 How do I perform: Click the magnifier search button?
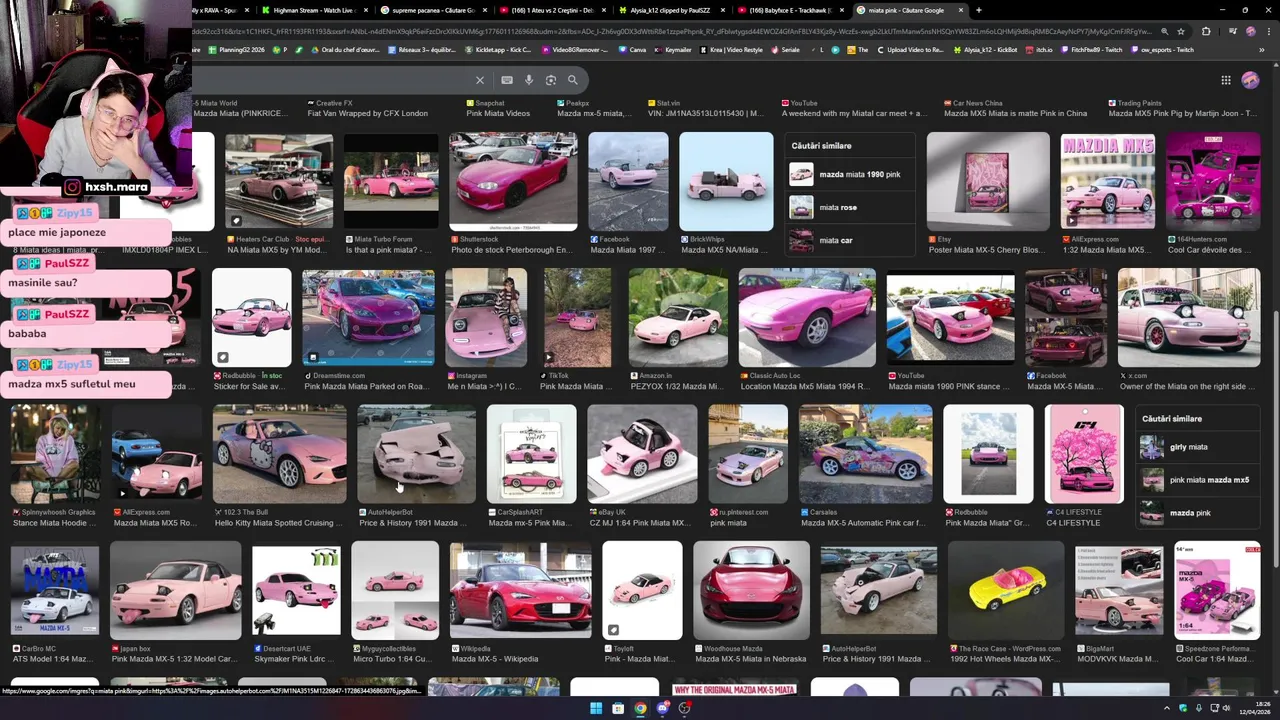point(573,80)
